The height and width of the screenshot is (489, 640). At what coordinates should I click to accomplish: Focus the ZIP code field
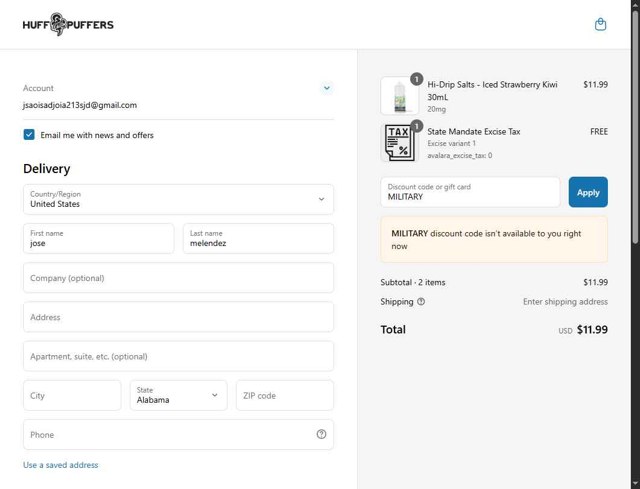point(284,395)
